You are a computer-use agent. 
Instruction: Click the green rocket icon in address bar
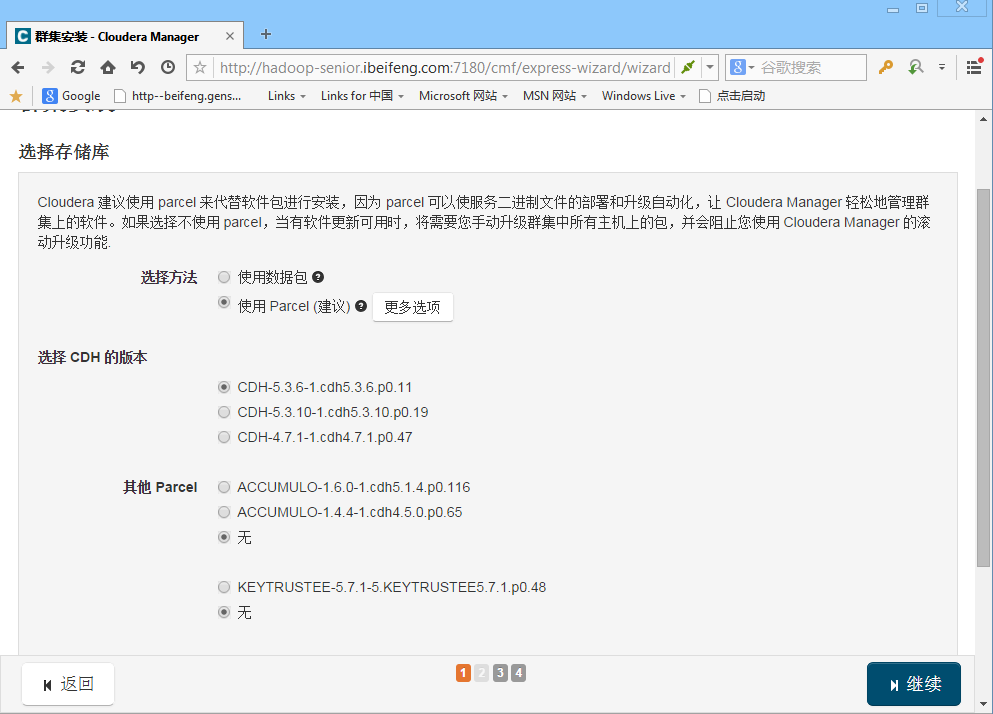(688, 67)
